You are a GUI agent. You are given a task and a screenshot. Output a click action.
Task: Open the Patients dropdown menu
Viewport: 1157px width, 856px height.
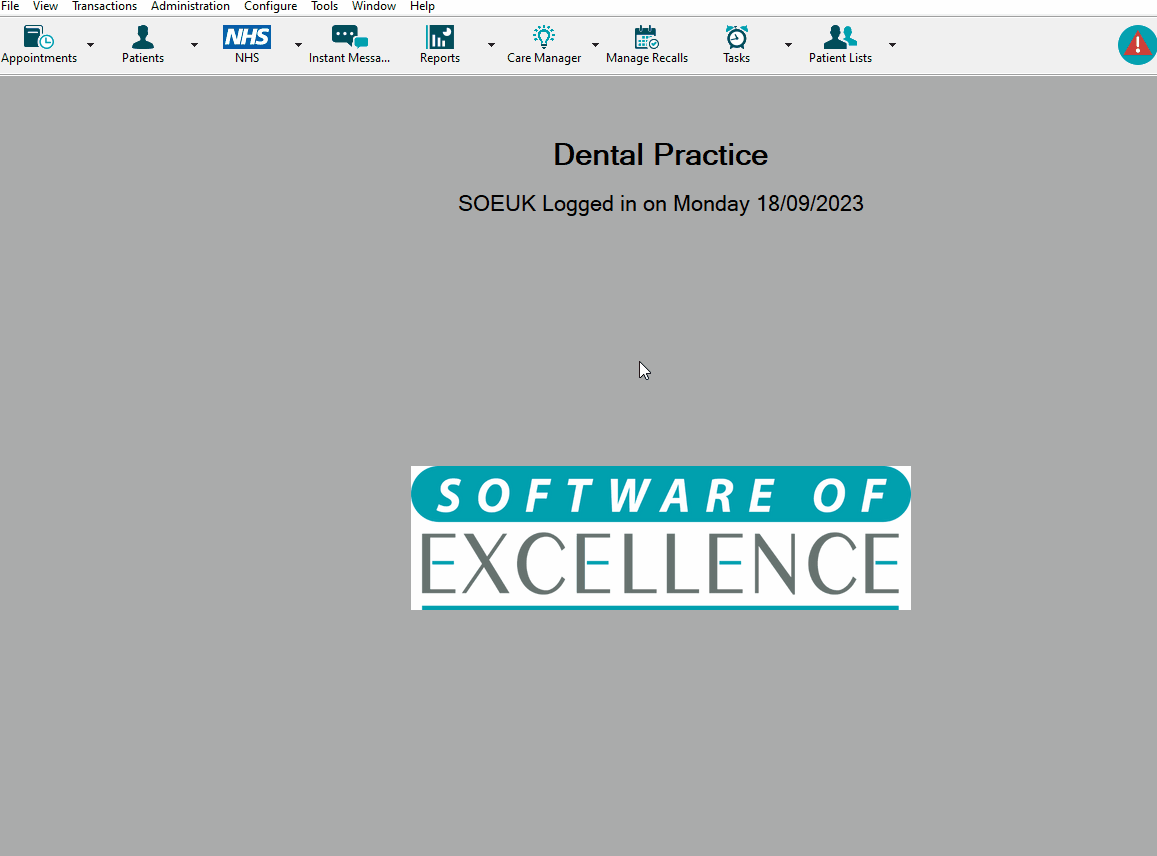(x=194, y=44)
